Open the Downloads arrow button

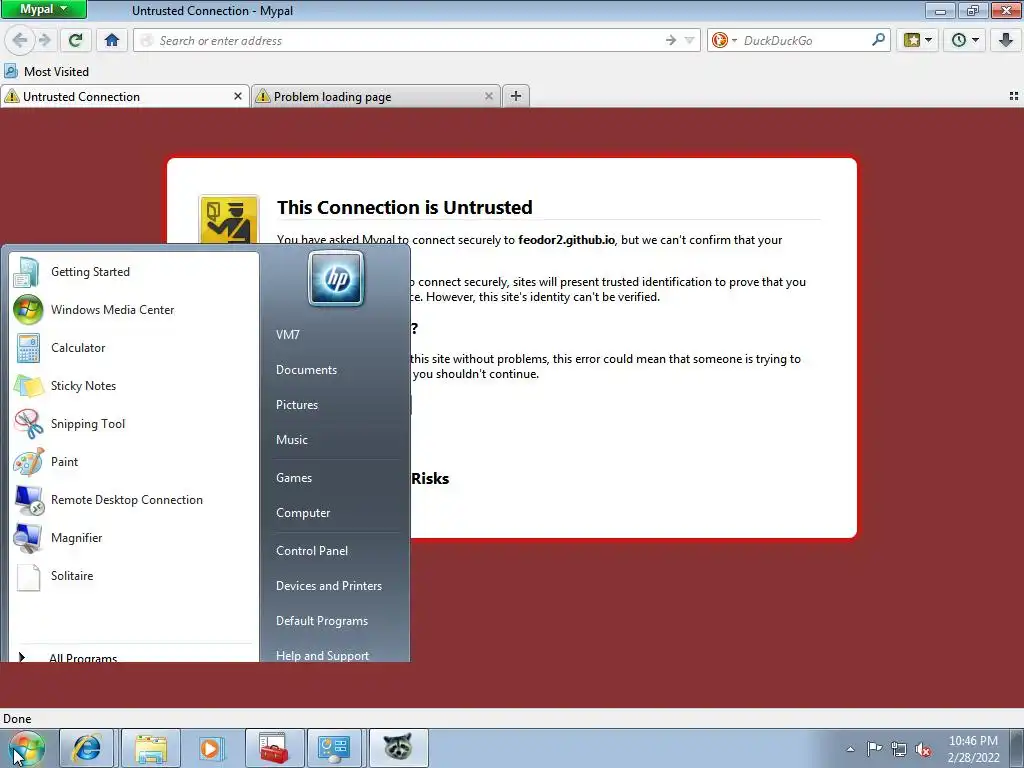[x=1006, y=40]
